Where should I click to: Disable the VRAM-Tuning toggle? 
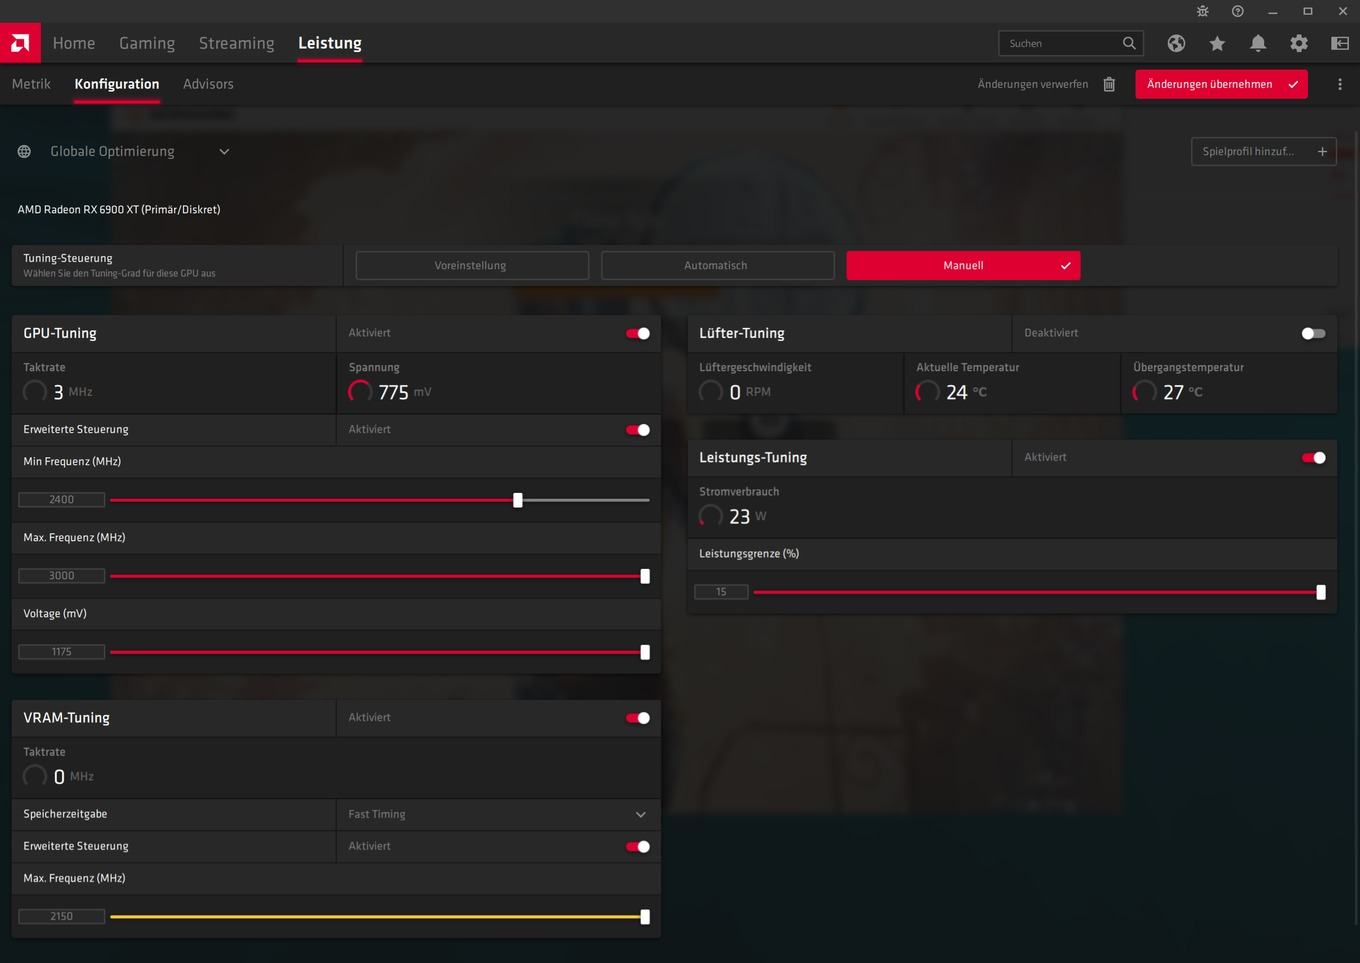(x=638, y=718)
